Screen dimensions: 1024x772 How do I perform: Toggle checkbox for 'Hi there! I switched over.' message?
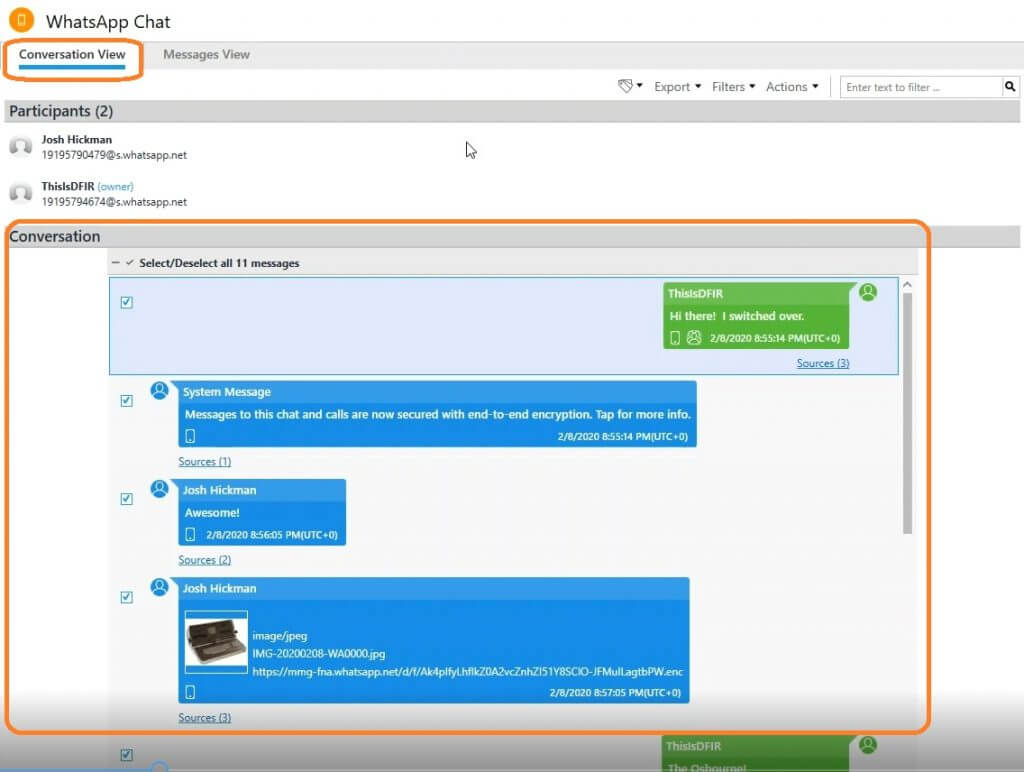click(127, 302)
